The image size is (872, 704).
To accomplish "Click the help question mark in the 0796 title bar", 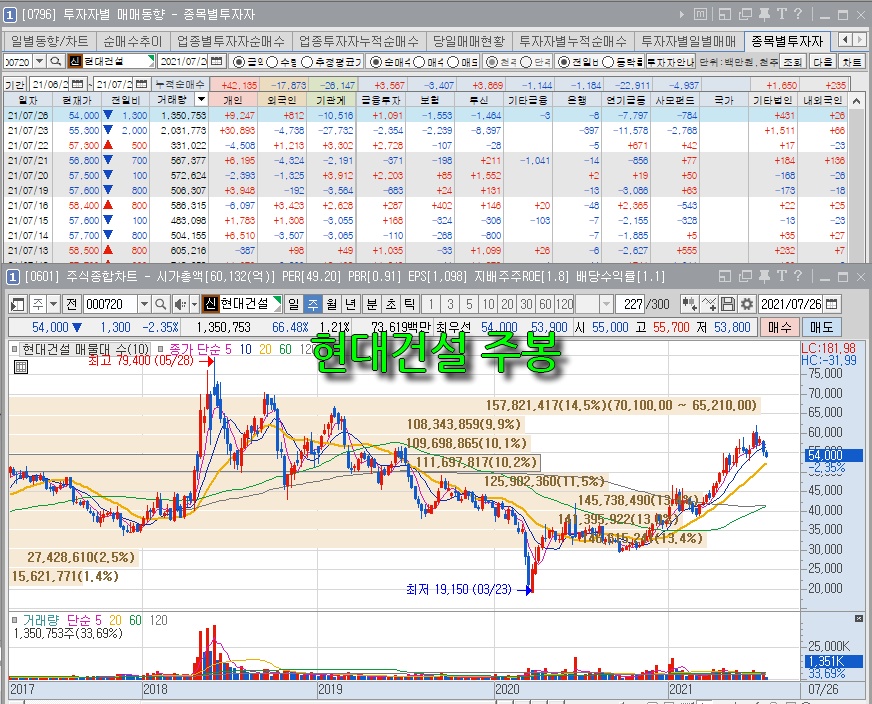I will pyautogui.click(x=799, y=14).
